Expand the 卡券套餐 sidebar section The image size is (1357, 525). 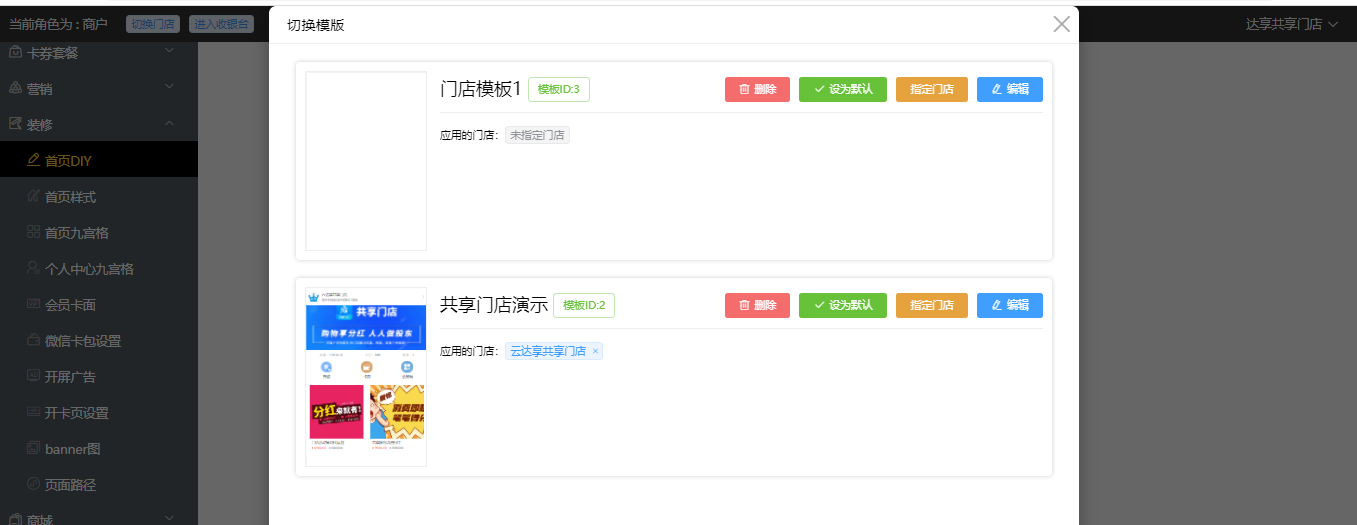169,51
